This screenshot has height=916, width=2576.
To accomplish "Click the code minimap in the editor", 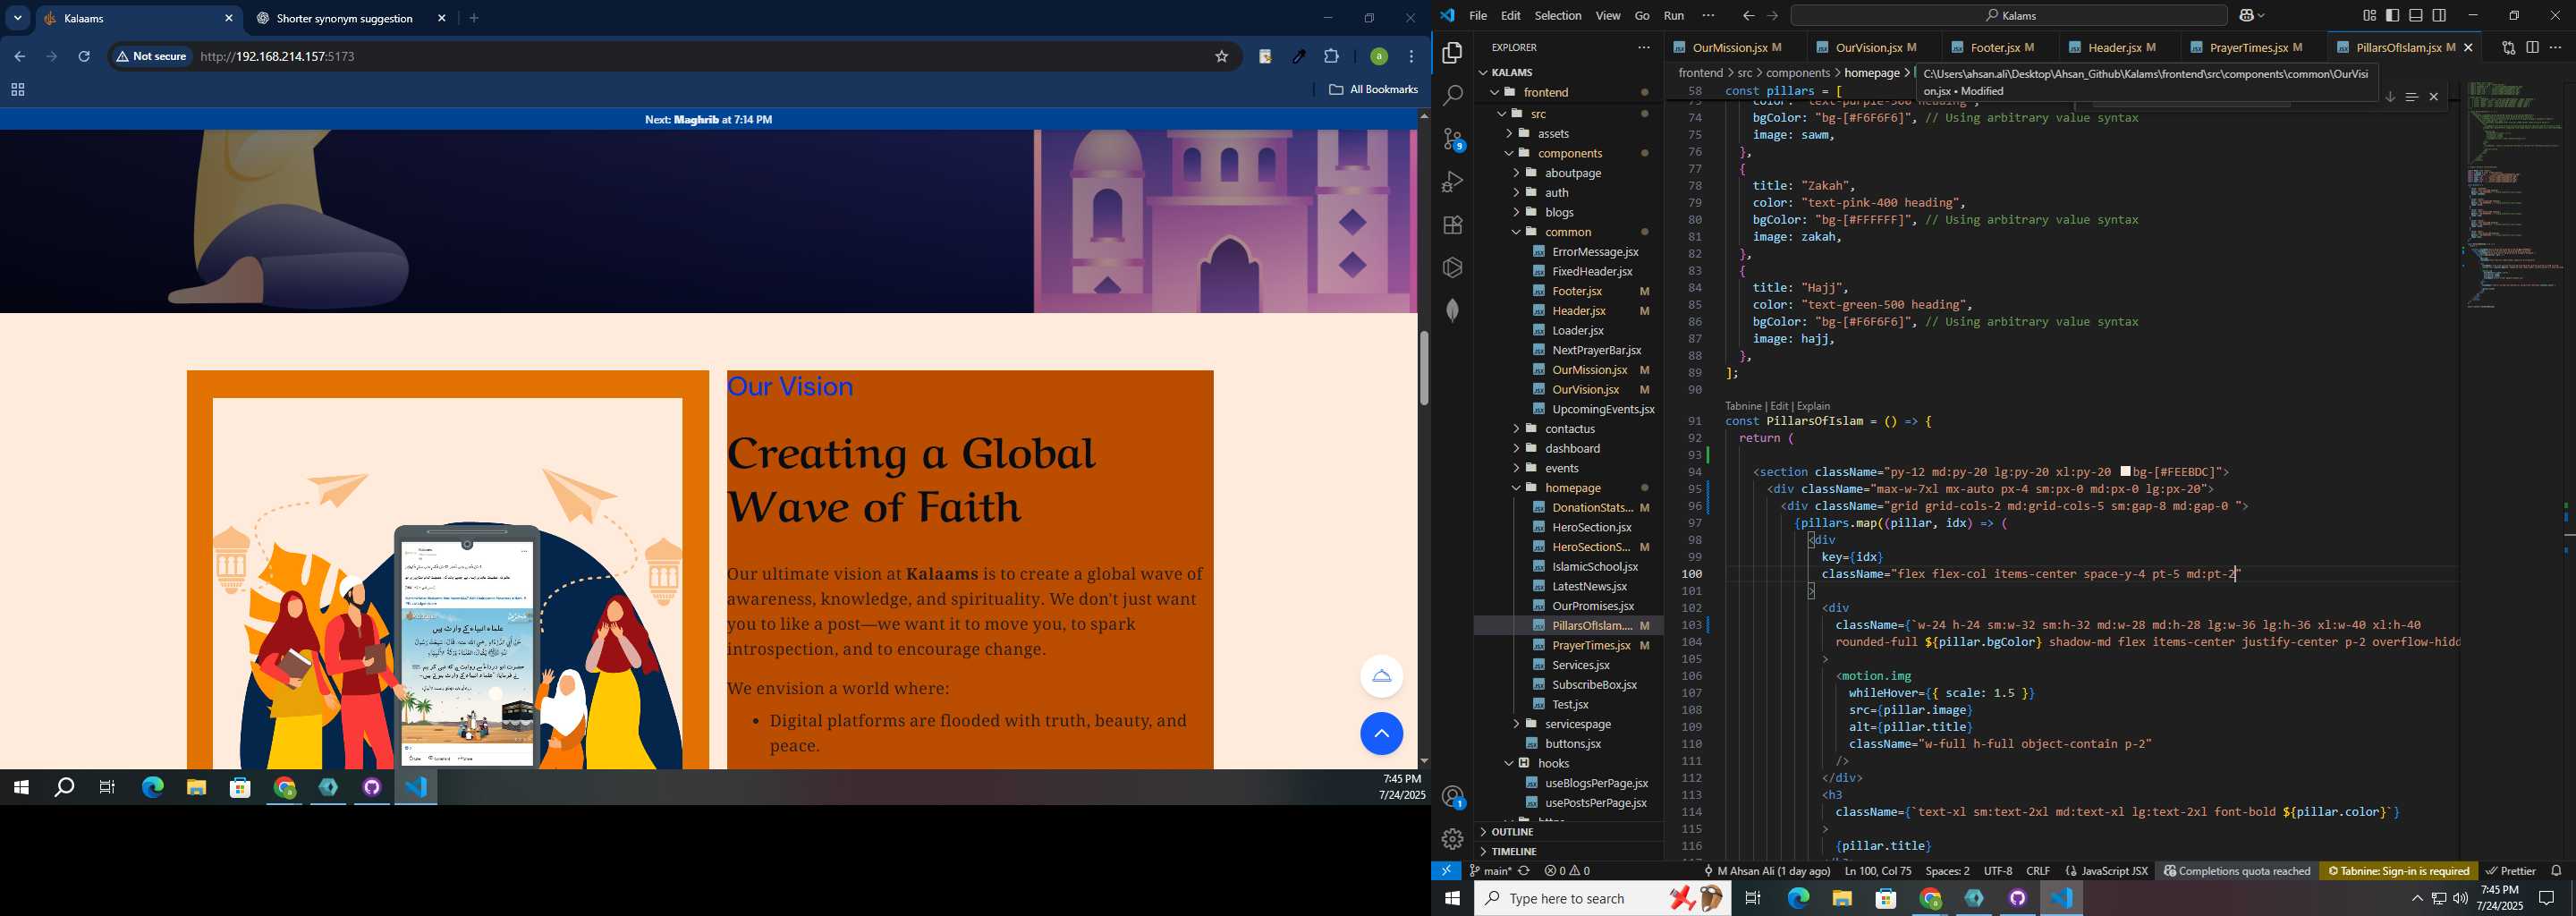I will (2513, 195).
